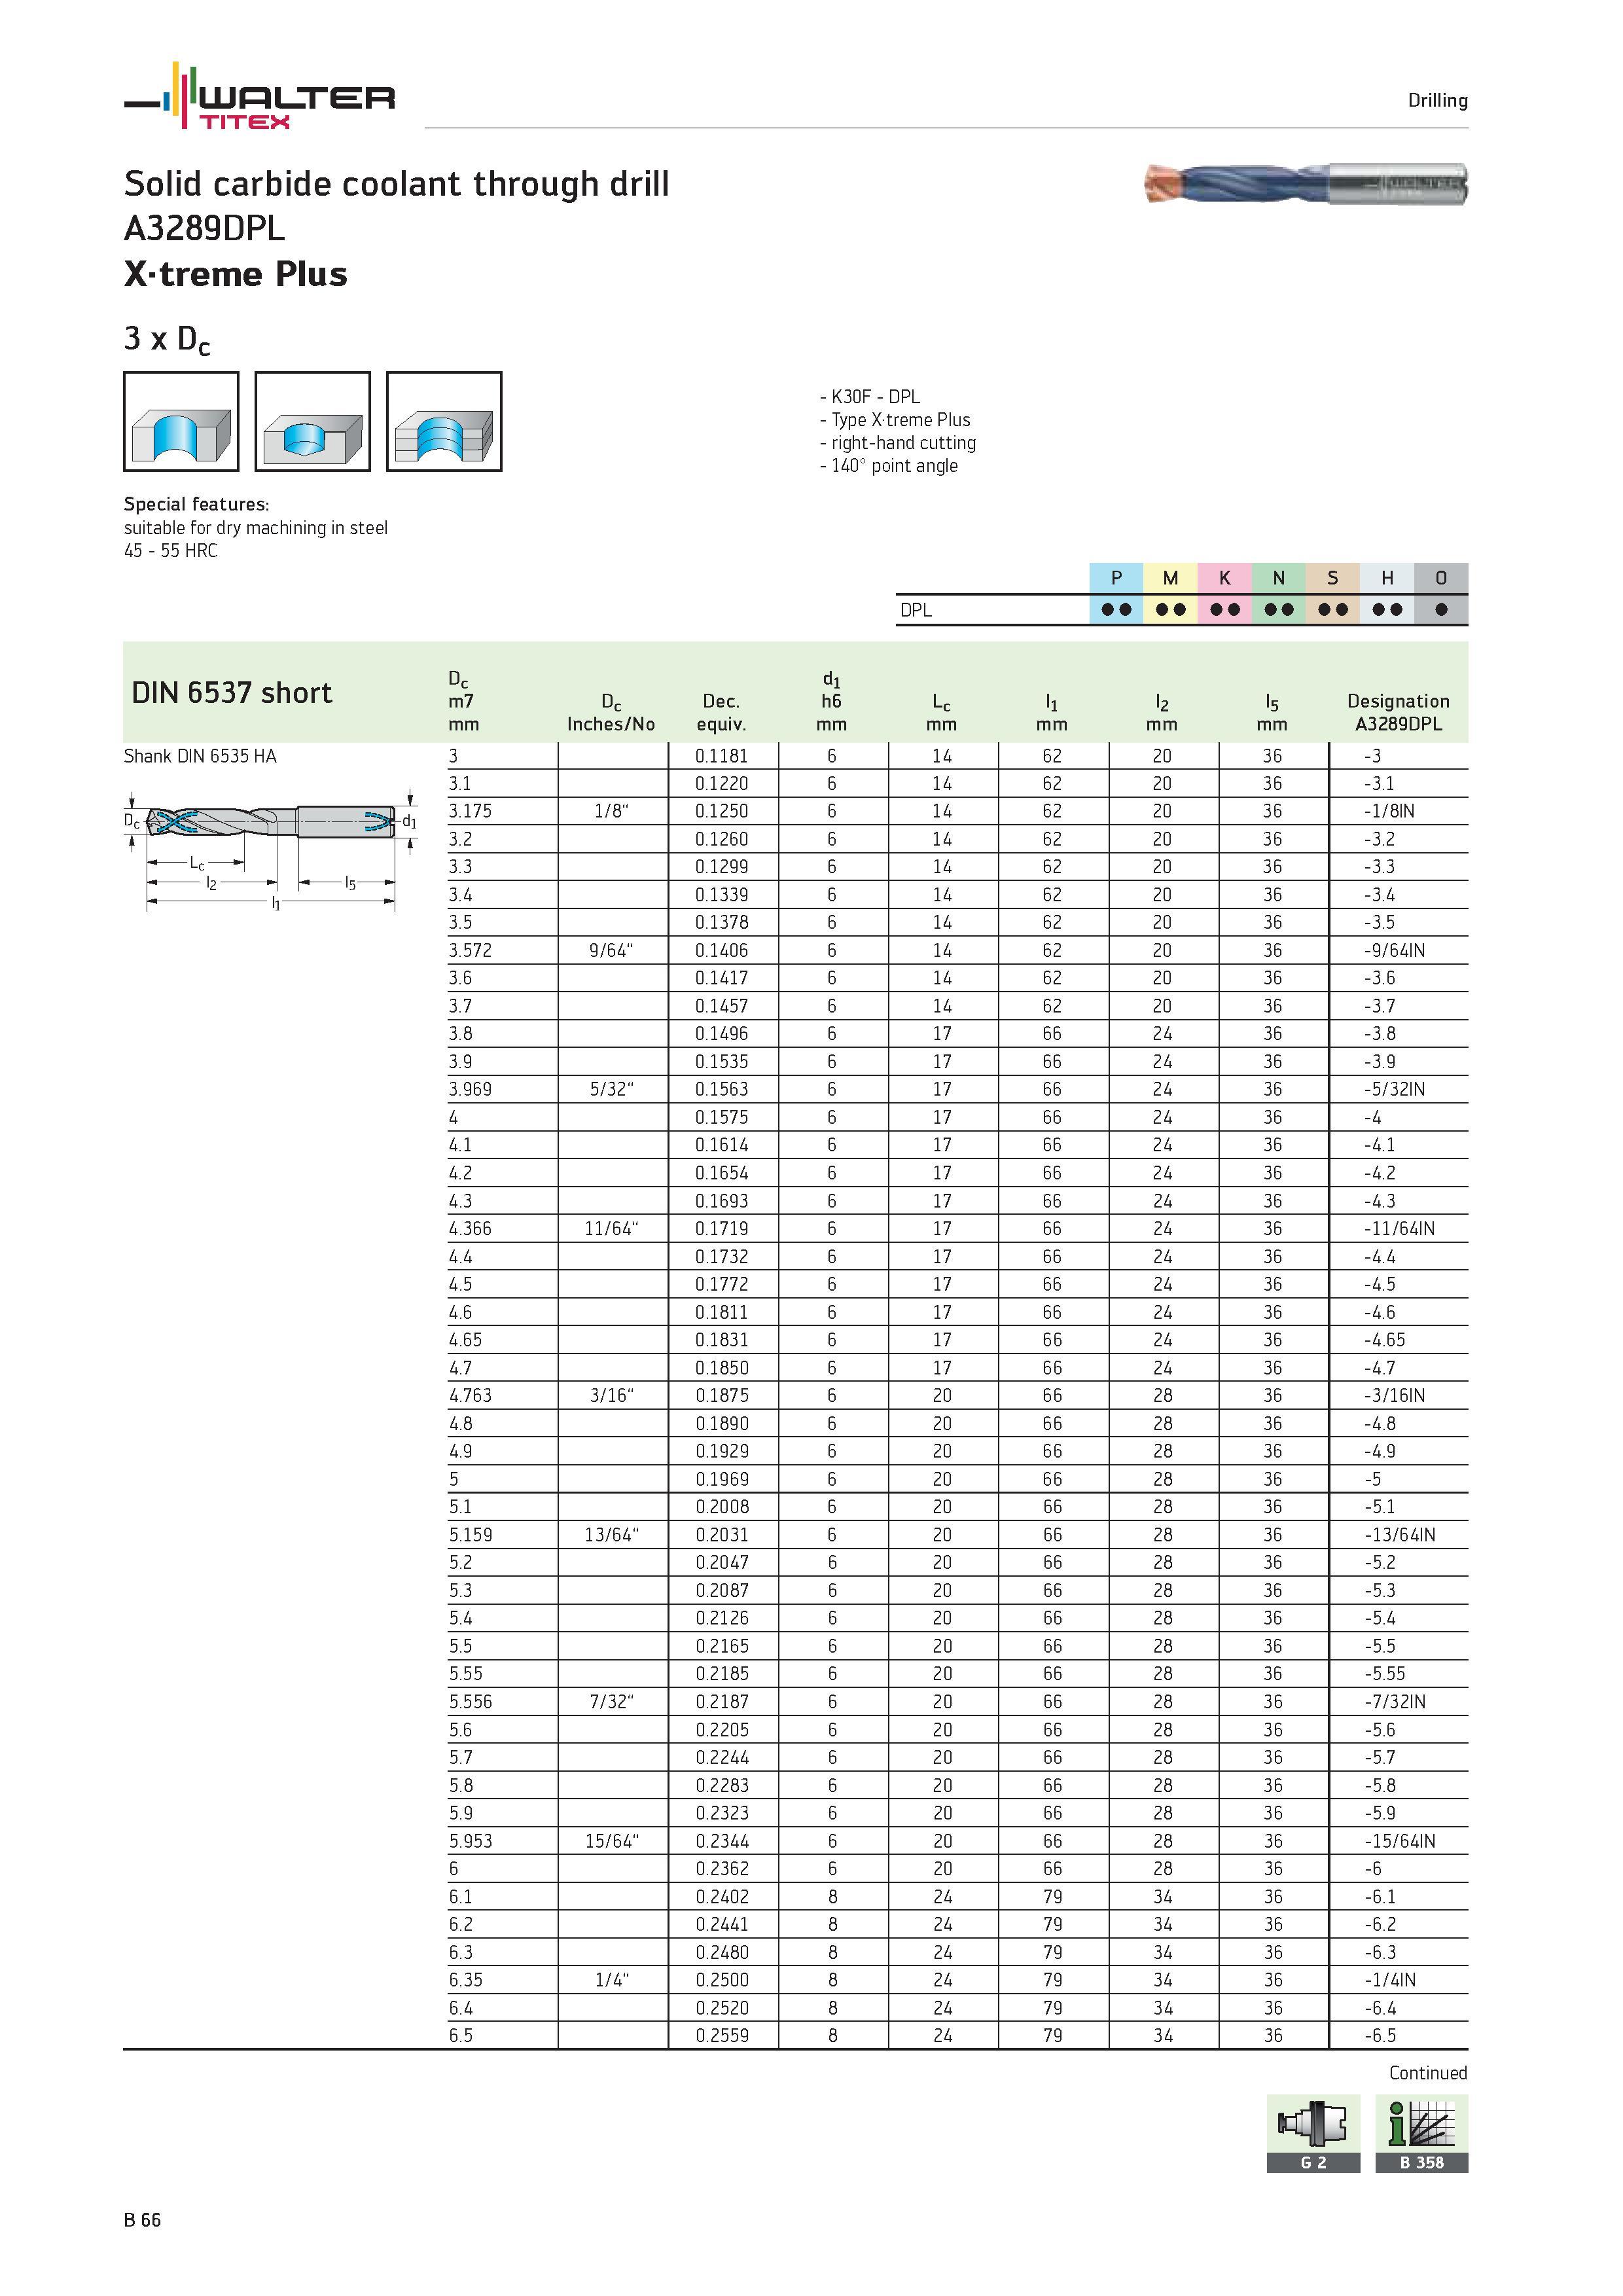Click the decimal equivalent cell "0.1969"
The width and height of the screenshot is (1623, 2296).
coord(721,1479)
